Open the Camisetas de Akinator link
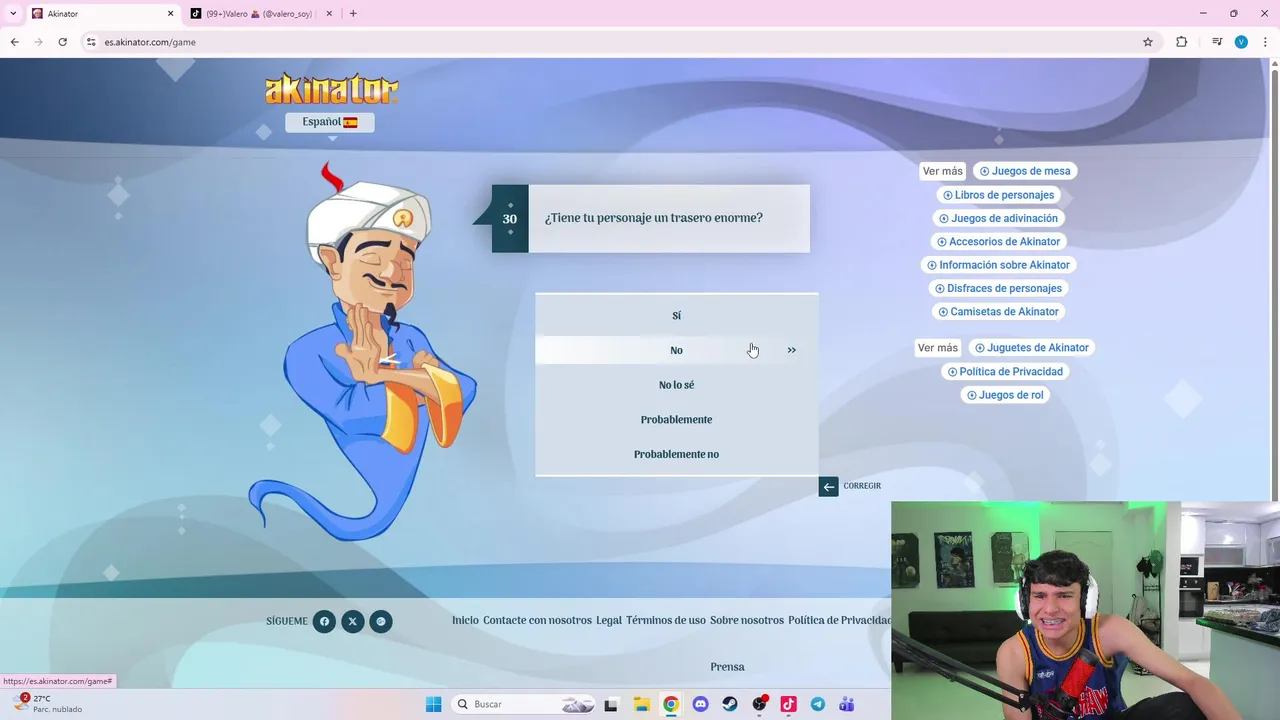The image size is (1280, 720). coord(998,312)
